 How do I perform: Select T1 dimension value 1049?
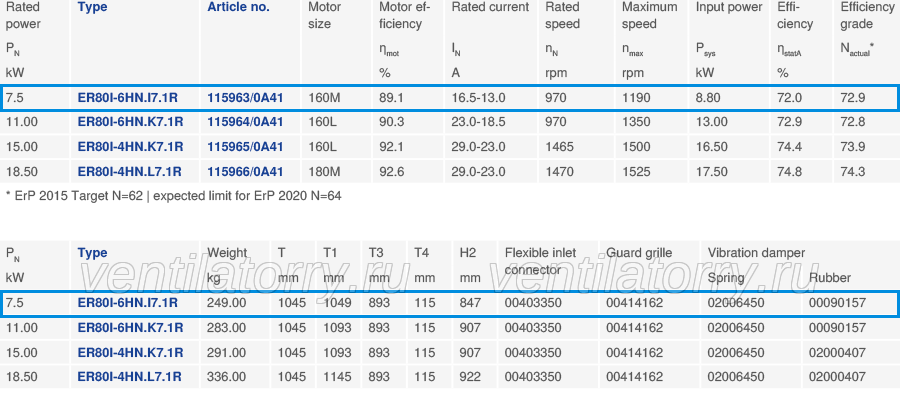(337, 303)
